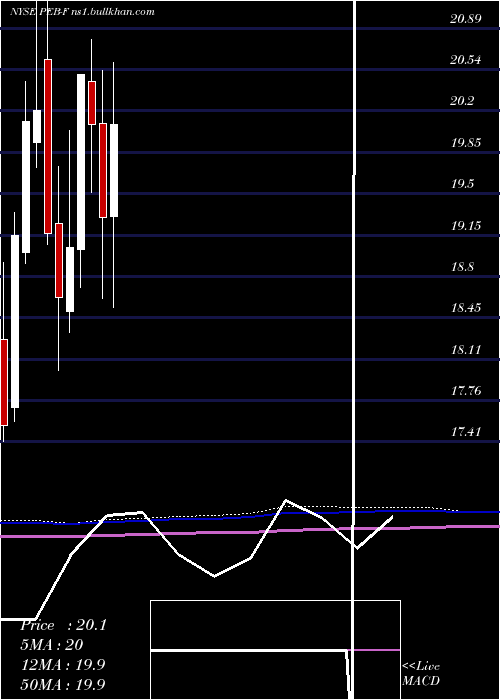Click the NYSE PEB-F ns1.bullkhan.com title text

[x=82, y=12]
